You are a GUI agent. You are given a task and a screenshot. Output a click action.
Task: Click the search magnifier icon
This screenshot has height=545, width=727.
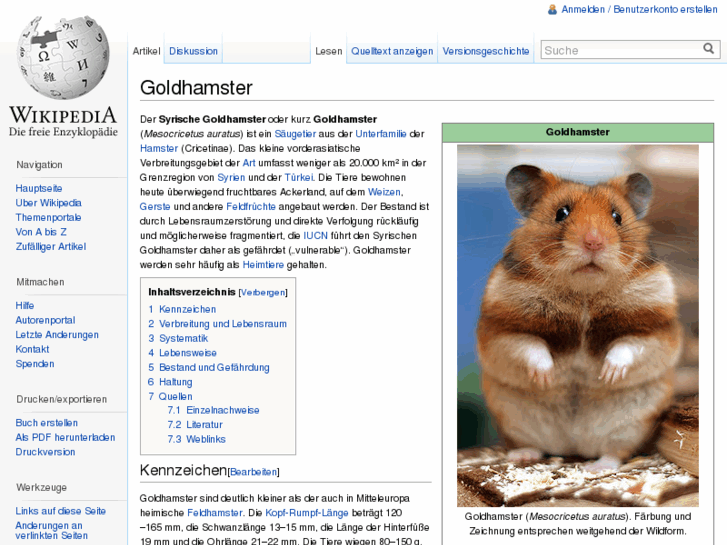coord(708,48)
